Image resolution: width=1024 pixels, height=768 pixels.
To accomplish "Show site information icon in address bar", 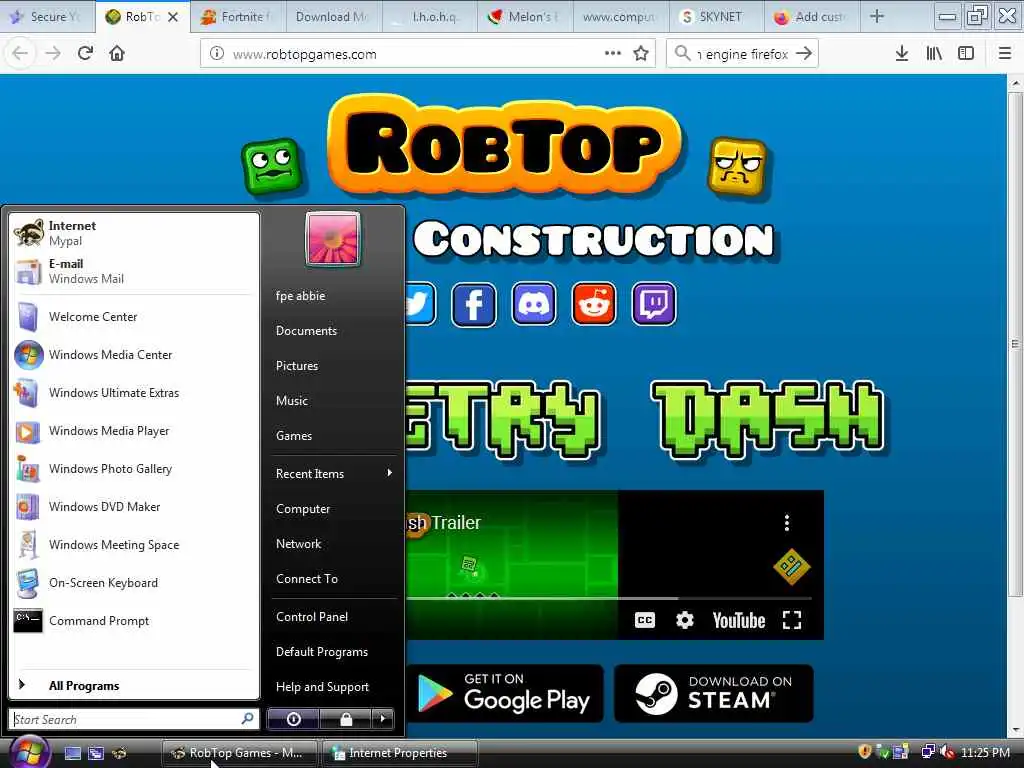I will click(x=216, y=54).
